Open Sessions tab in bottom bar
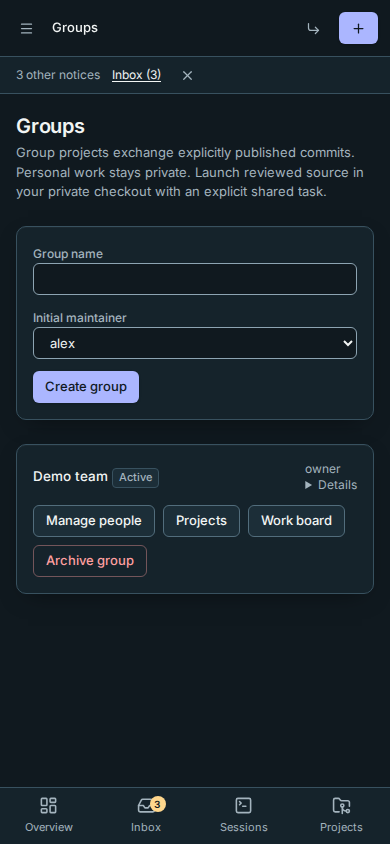Image resolution: width=390 pixels, height=844 pixels. (x=244, y=815)
